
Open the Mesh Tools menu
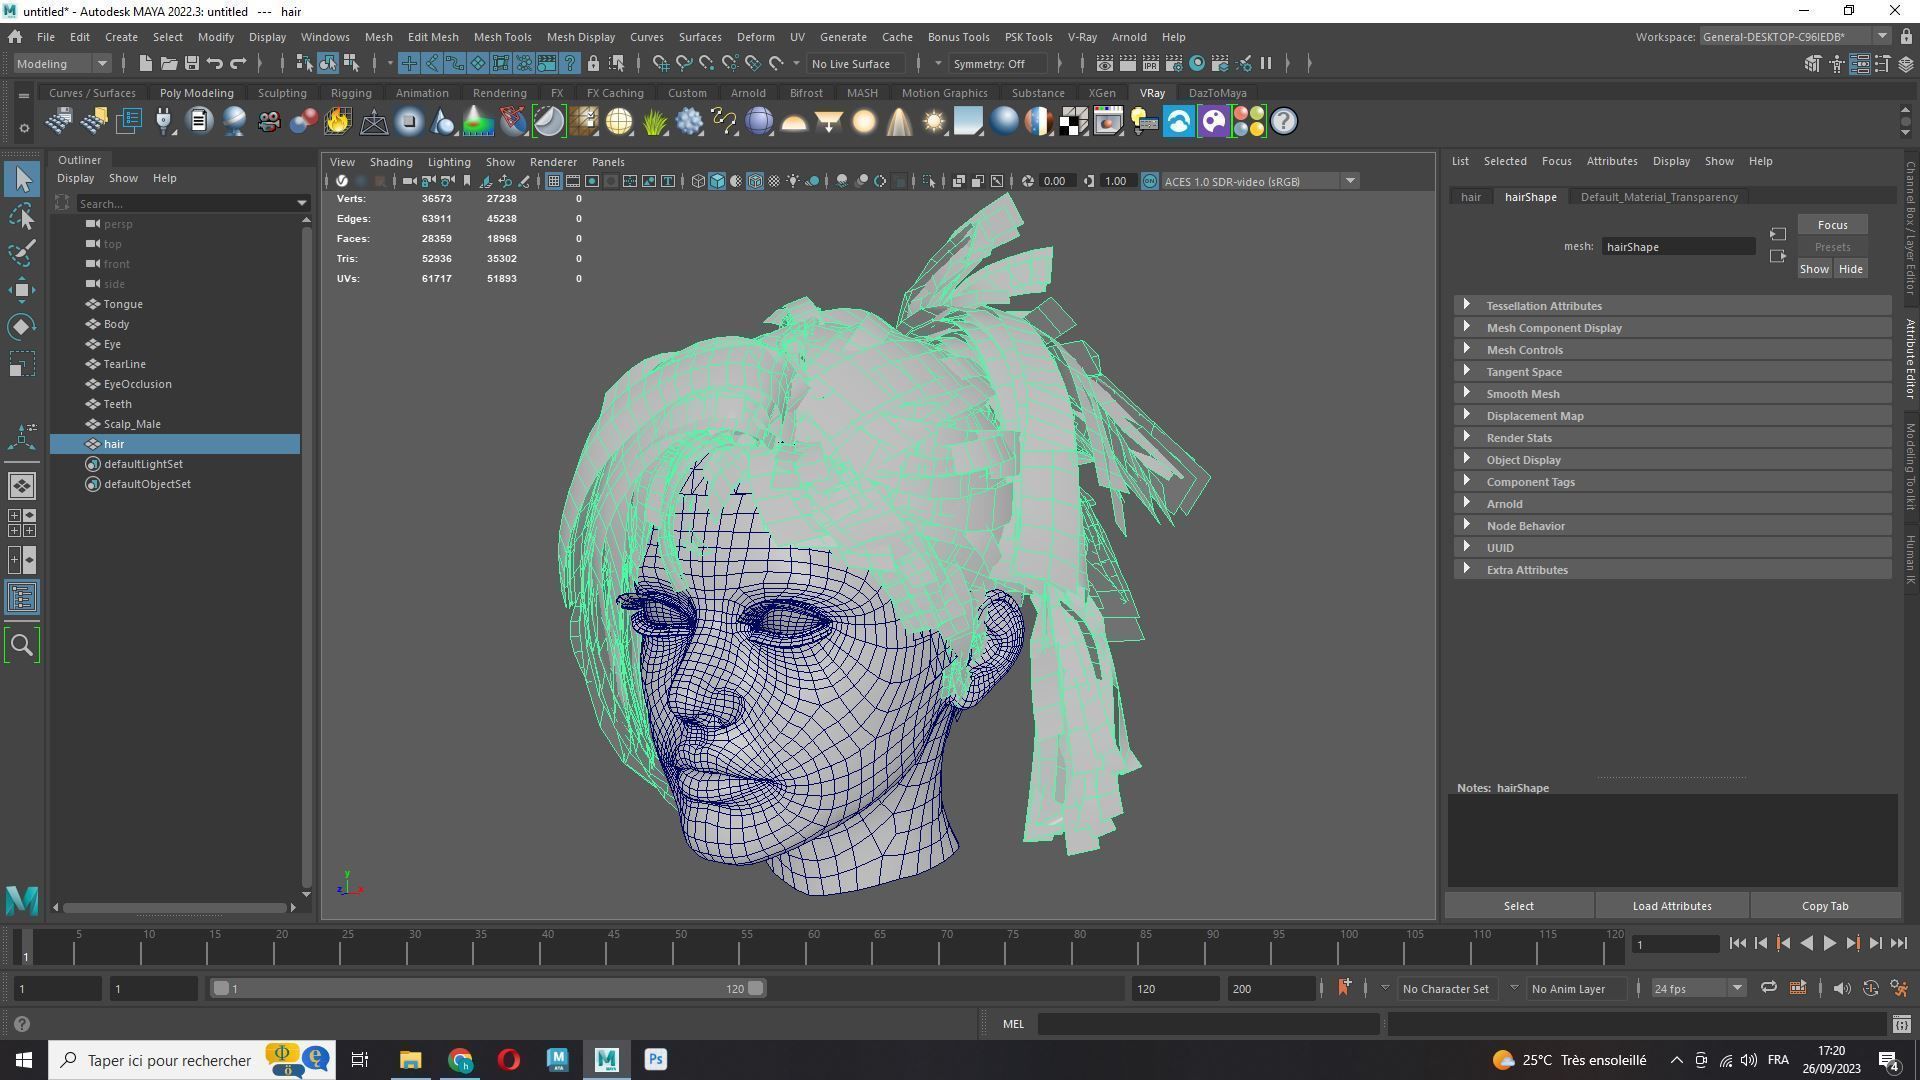pos(502,36)
